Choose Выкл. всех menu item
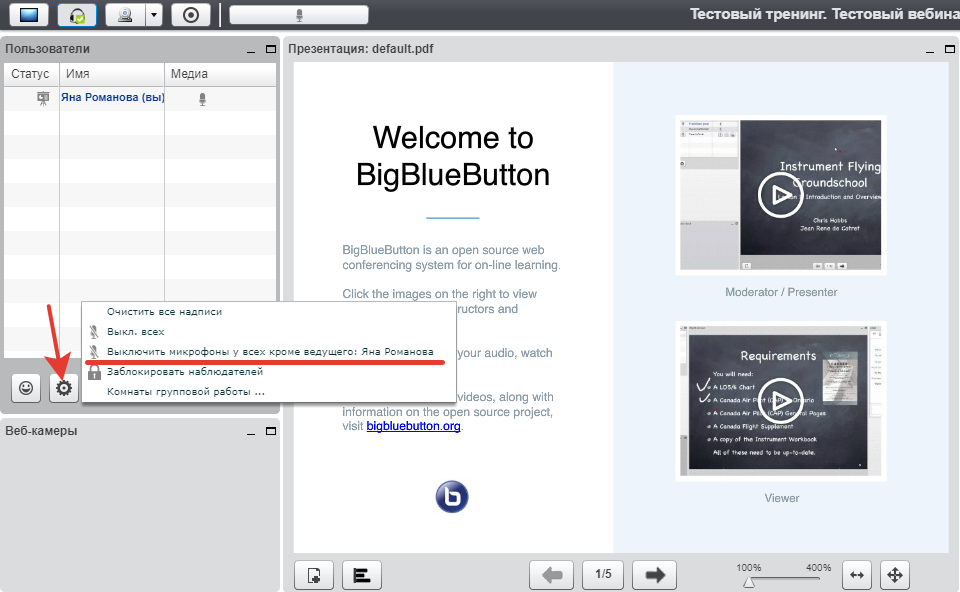Viewport: 960px width, 592px height. (269, 332)
